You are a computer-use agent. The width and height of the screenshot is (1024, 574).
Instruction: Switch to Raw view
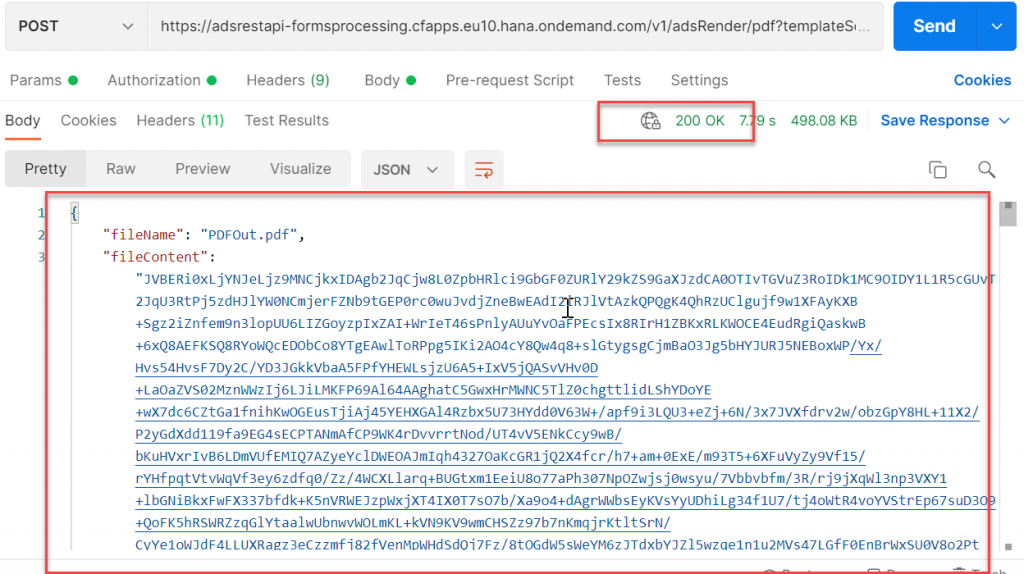[x=121, y=169]
